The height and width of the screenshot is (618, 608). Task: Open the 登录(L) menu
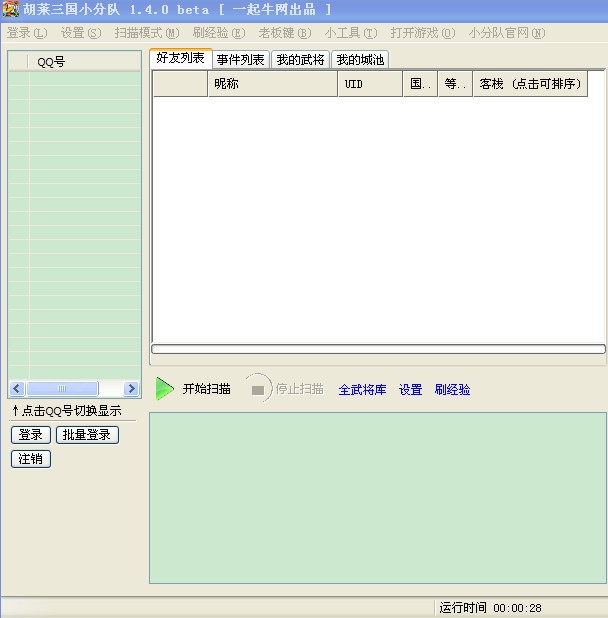tap(27, 33)
